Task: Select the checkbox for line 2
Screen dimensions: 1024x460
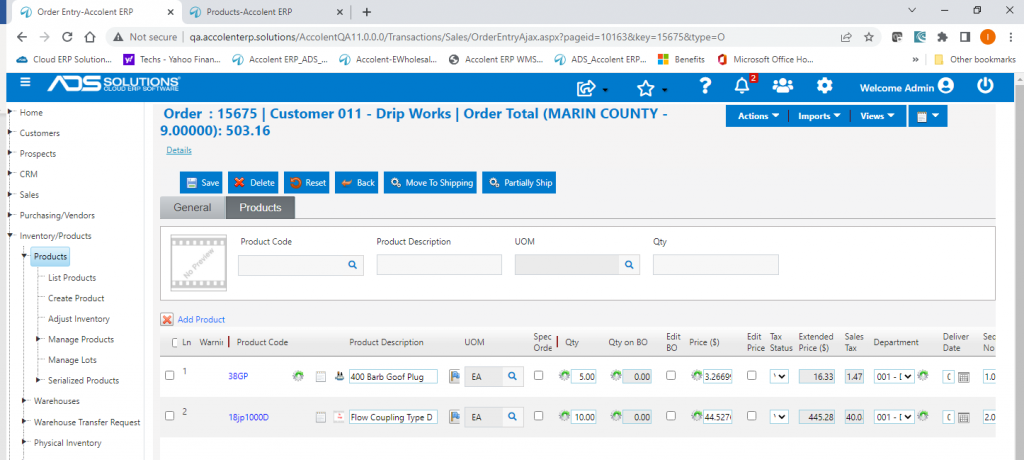Action: point(170,416)
